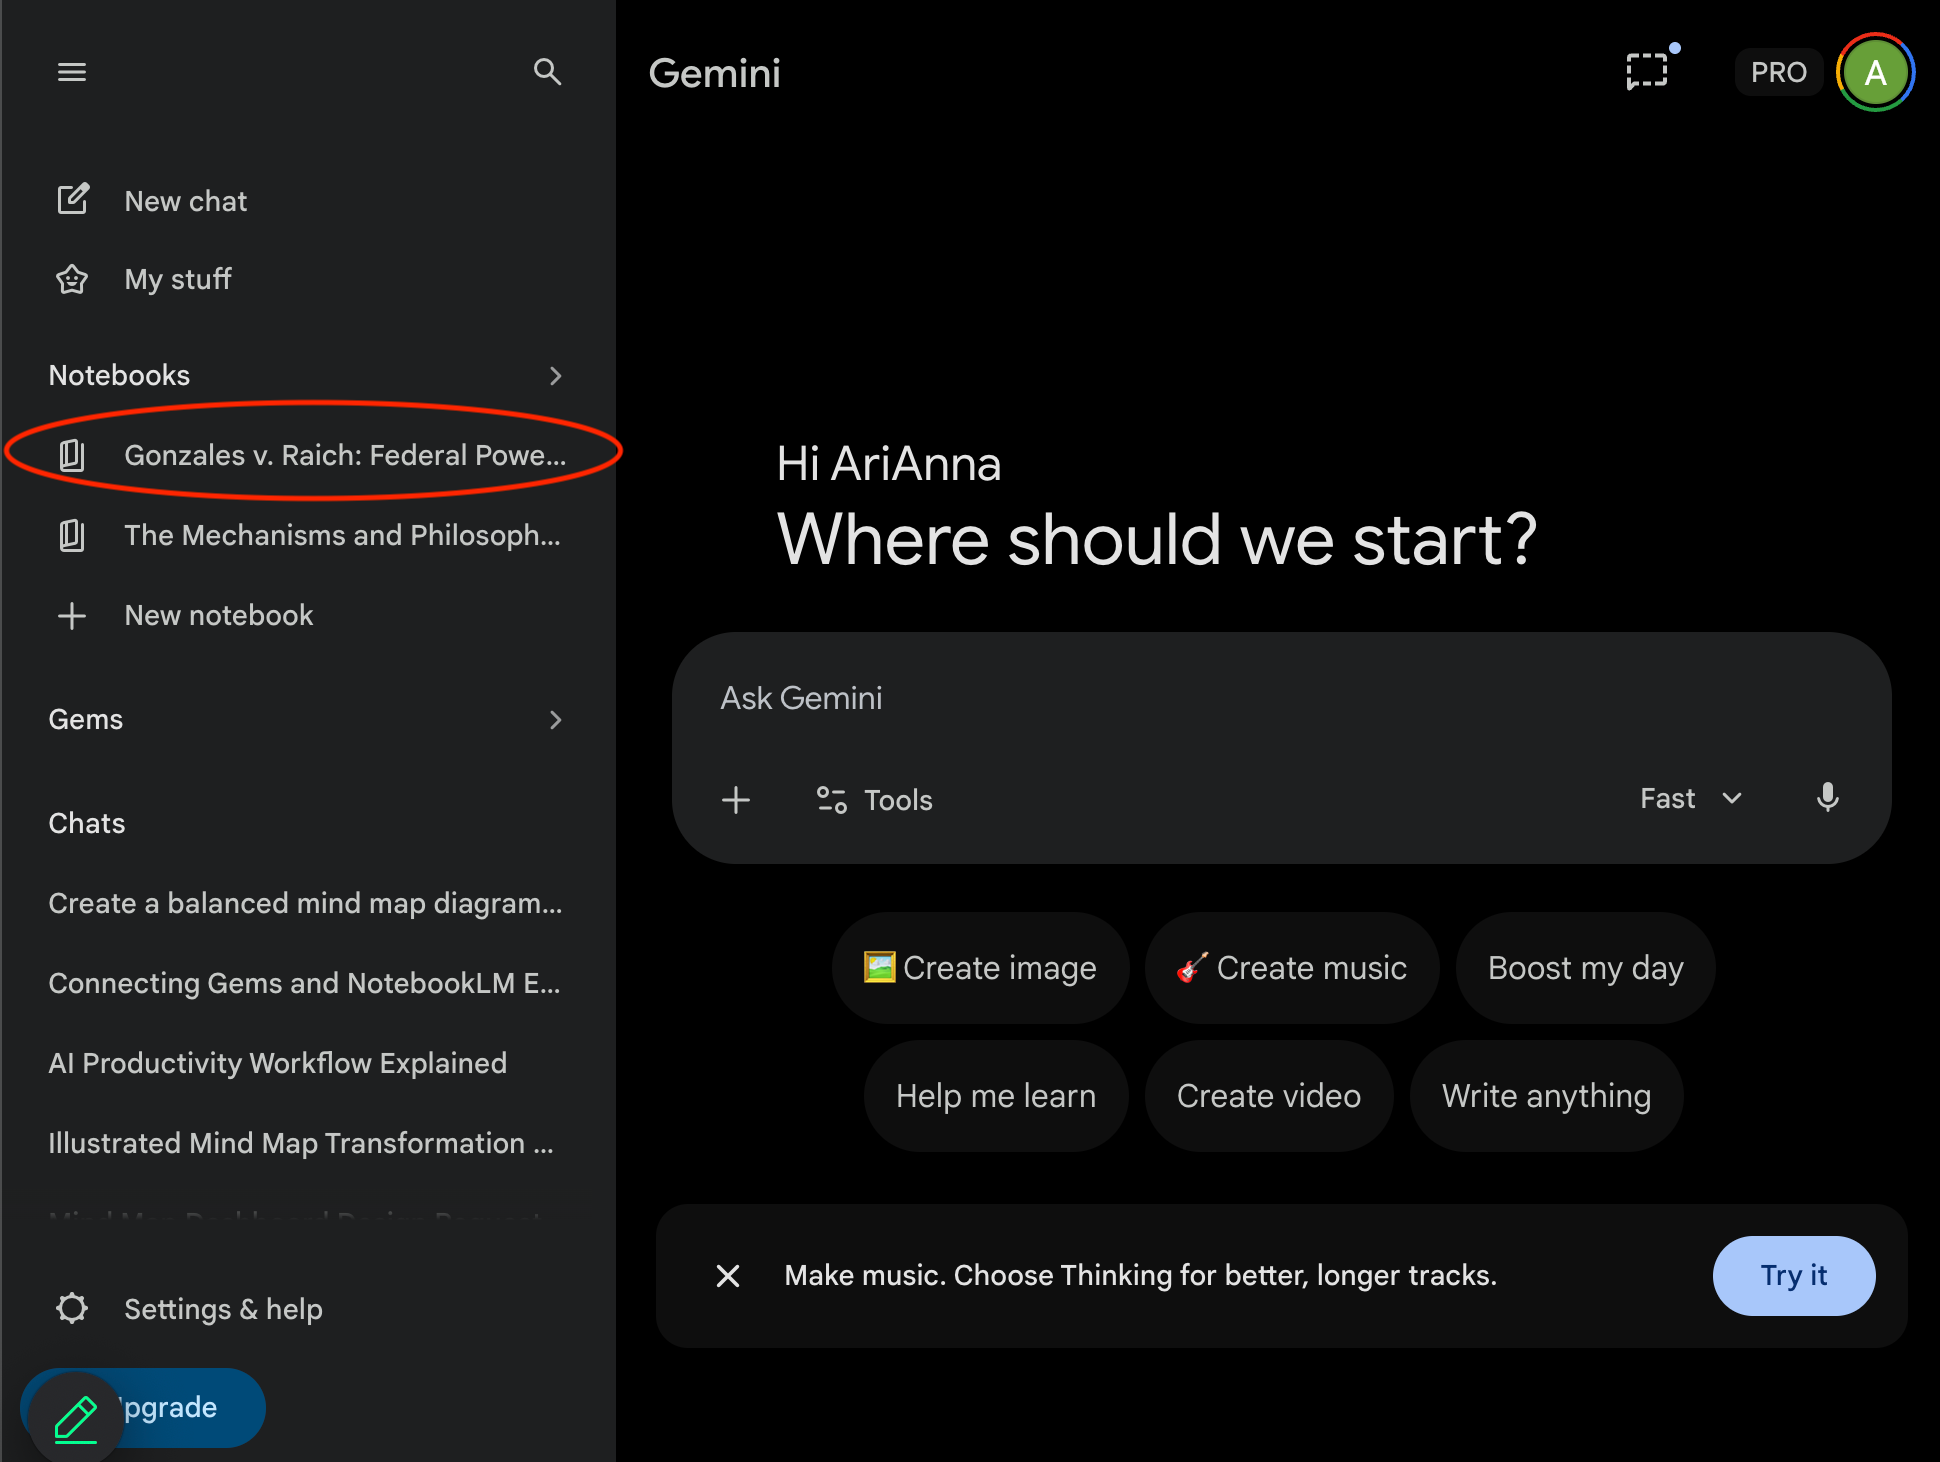Click the microphone voice input icon
This screenshot has width=1940, height=1462.
coord(1827,798)
